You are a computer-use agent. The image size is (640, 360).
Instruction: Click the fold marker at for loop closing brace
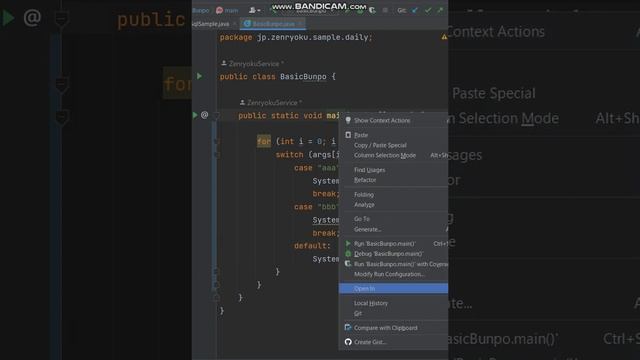[217, 284]
